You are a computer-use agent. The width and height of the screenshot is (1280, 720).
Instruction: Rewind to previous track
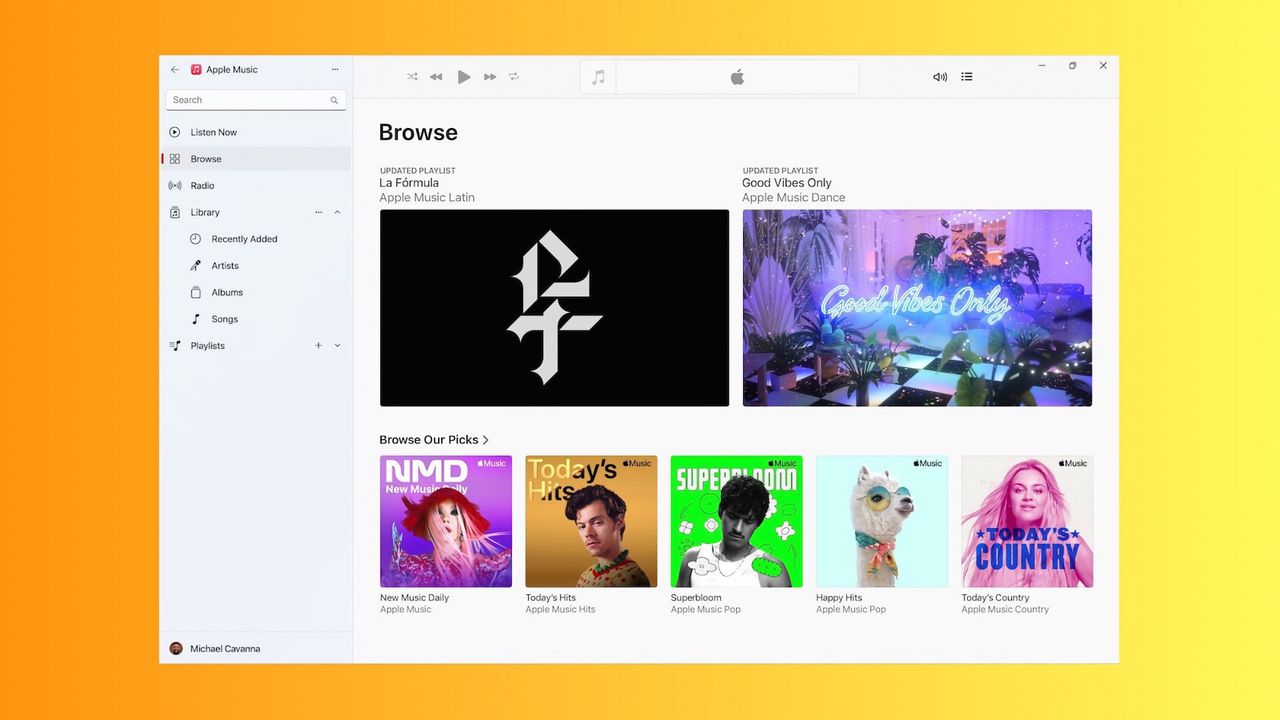click(x=436, y=76)
